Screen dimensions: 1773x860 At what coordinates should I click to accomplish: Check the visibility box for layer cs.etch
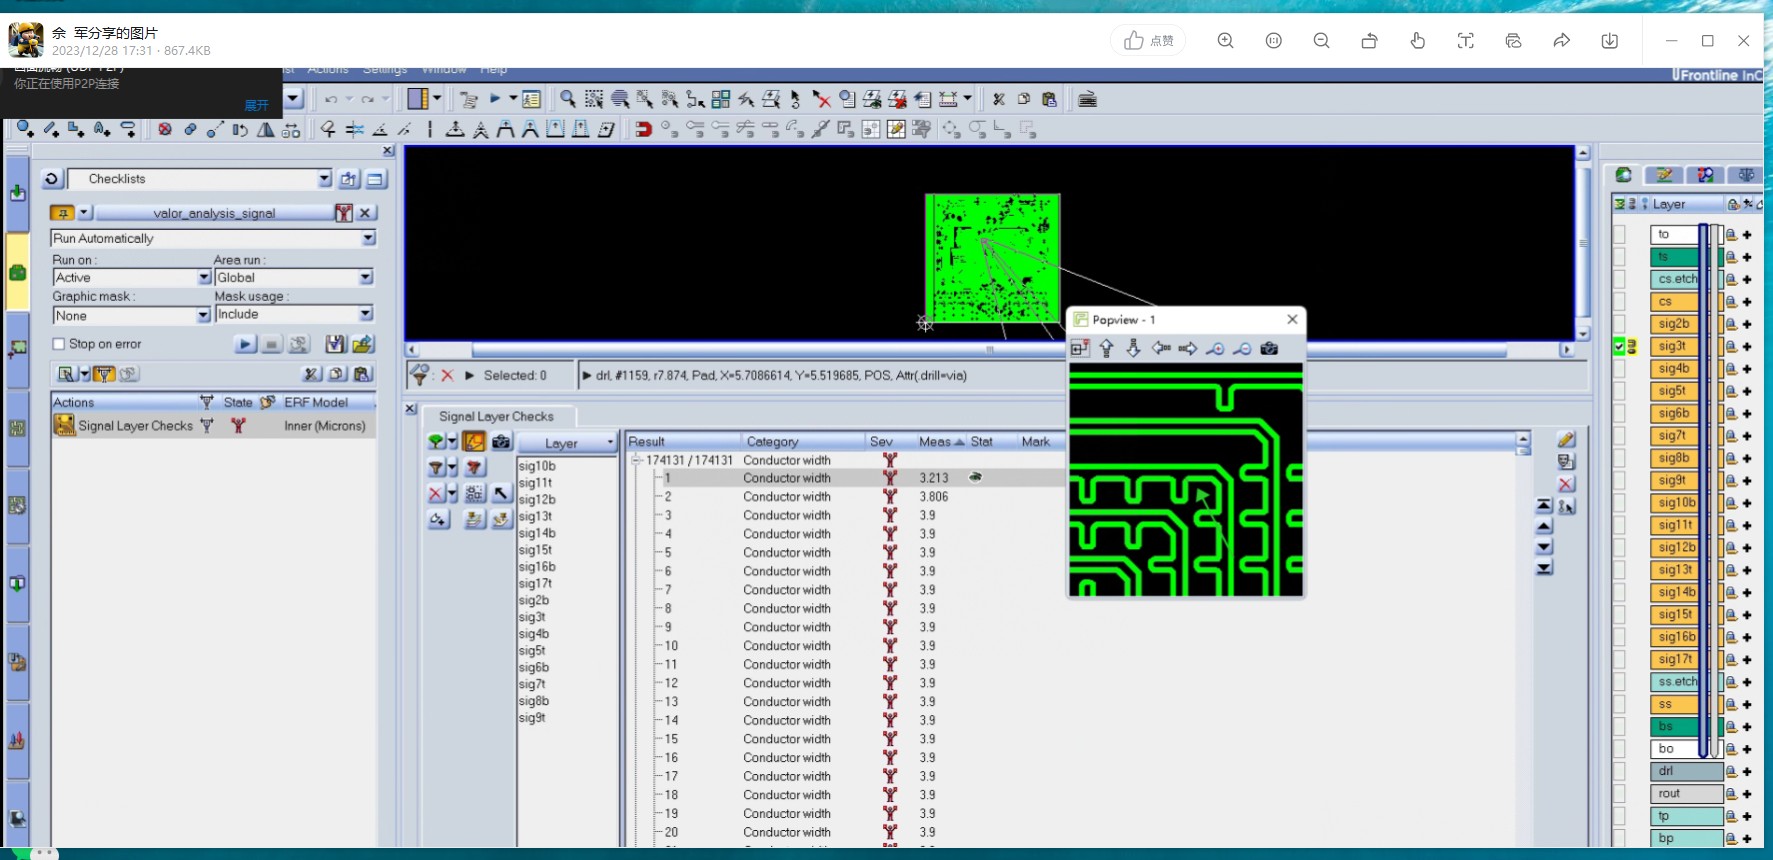(x=1619, y=279)
